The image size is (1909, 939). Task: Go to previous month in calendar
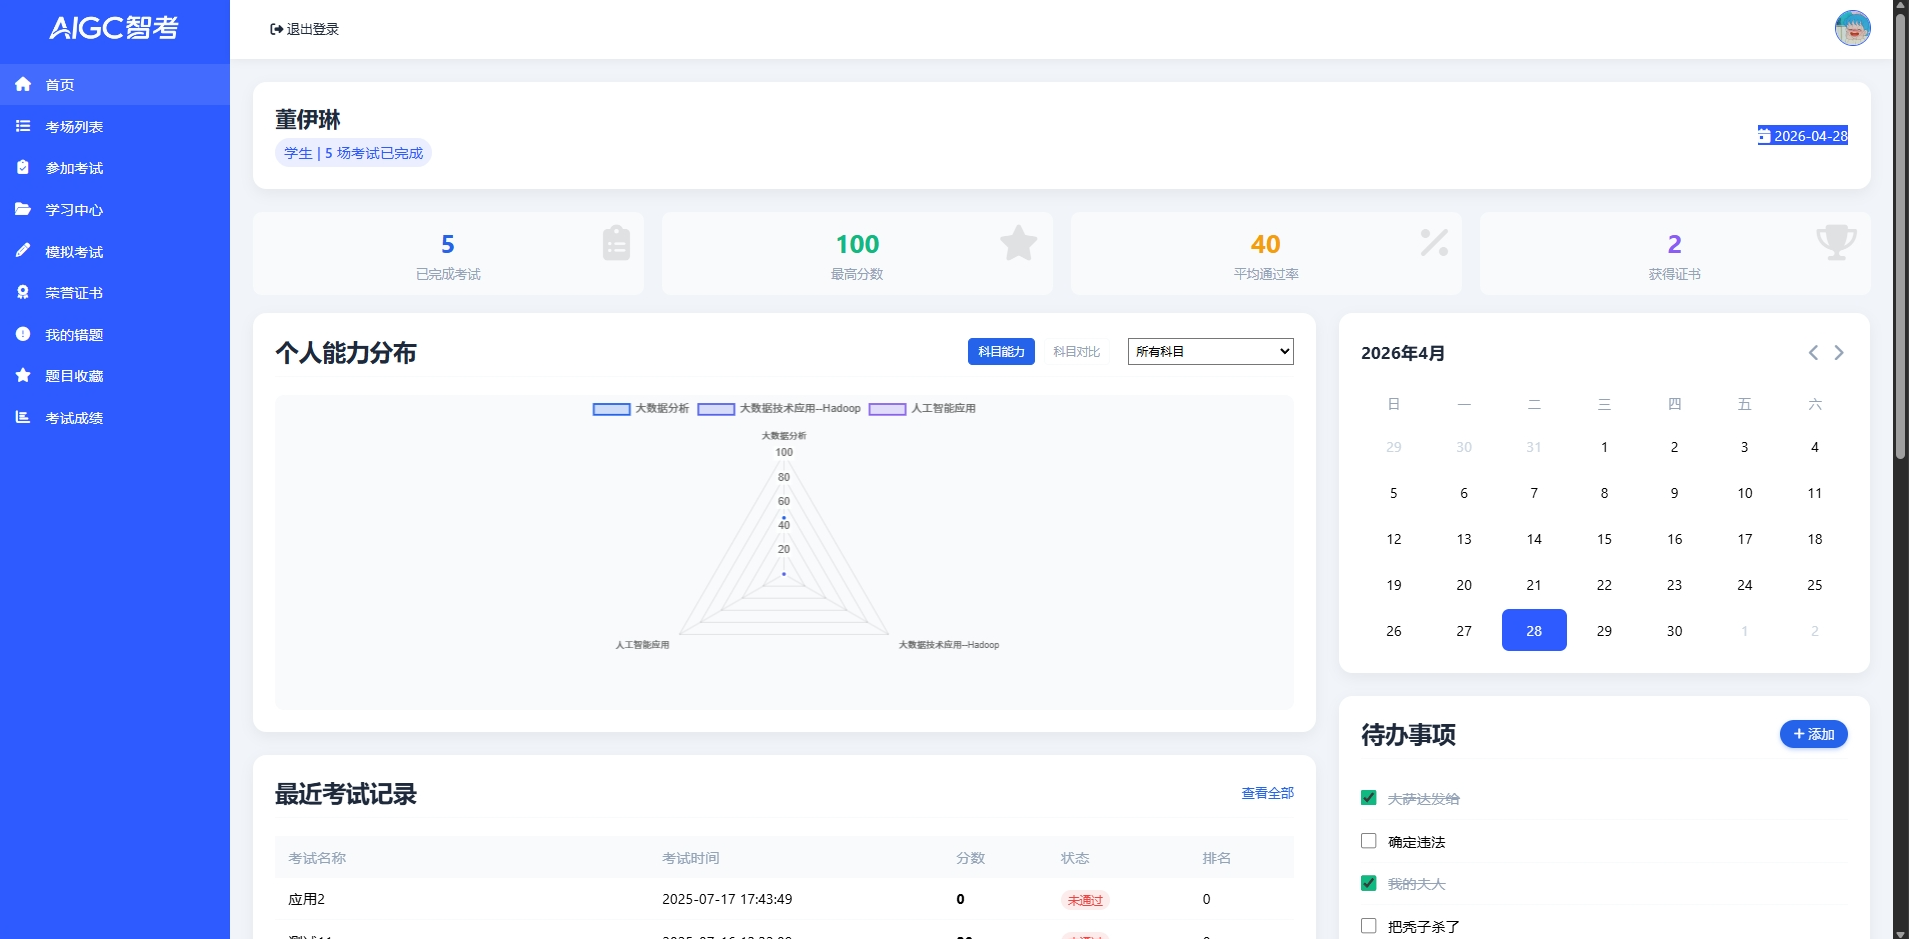pyautogui.click(x=1812, y=352)
